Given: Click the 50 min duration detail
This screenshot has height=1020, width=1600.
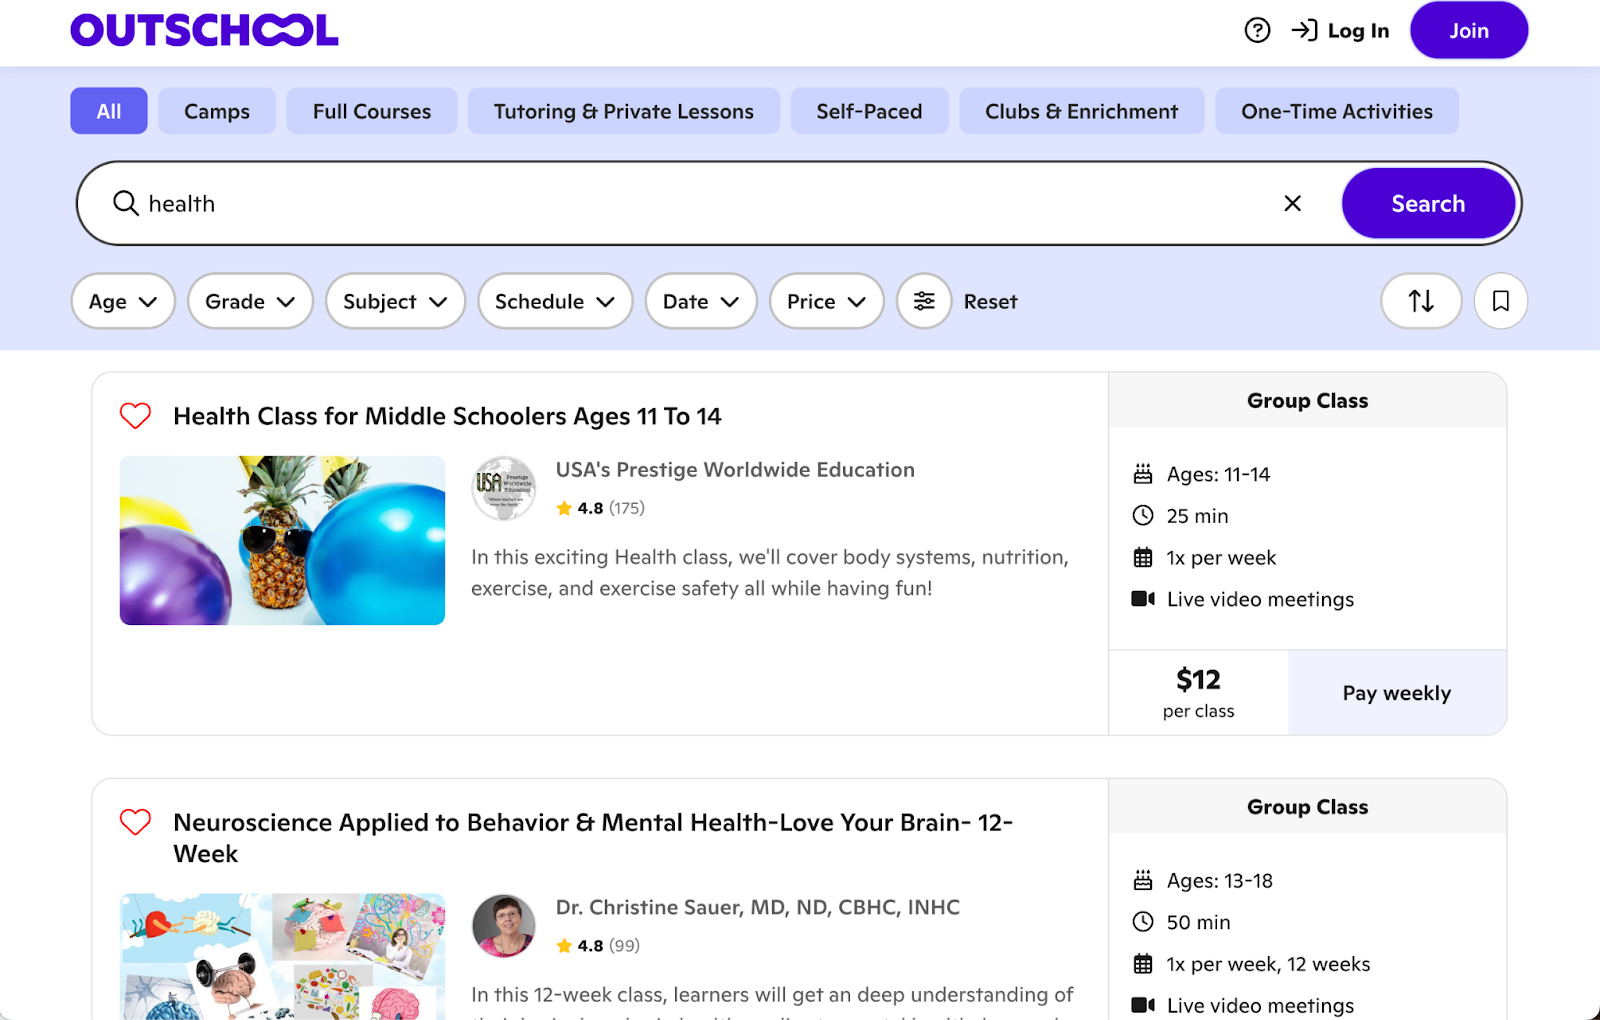Looking at the screenshot, I should tap(1182, 922).
